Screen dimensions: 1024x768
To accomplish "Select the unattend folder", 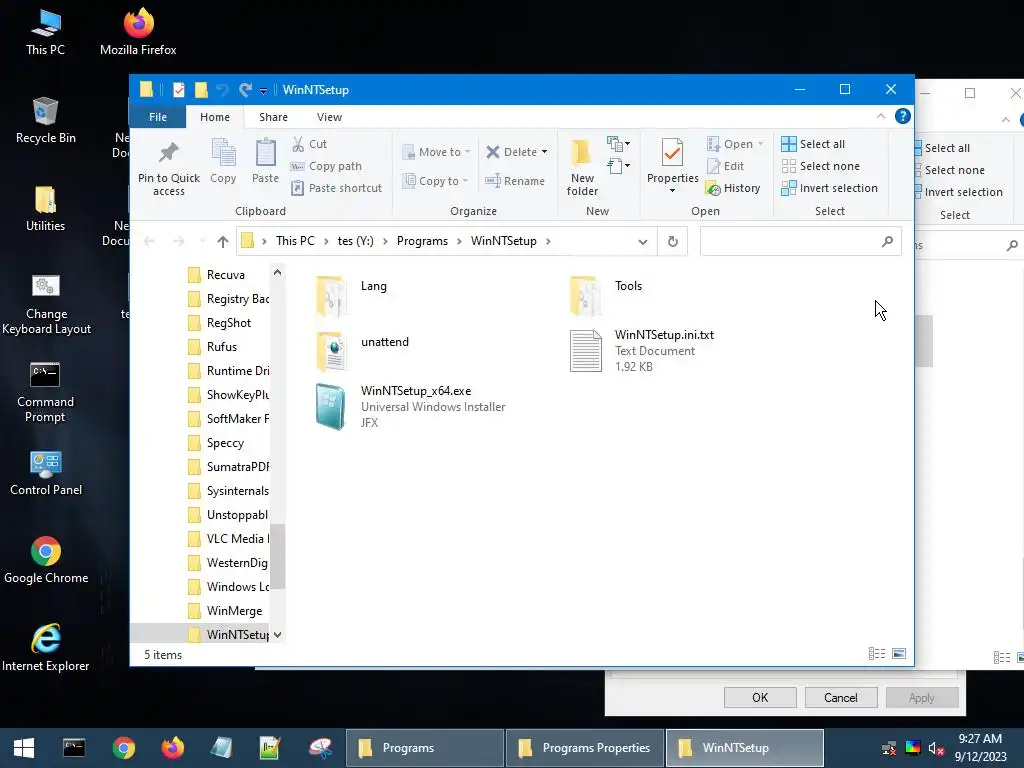I will click(363, 351).
